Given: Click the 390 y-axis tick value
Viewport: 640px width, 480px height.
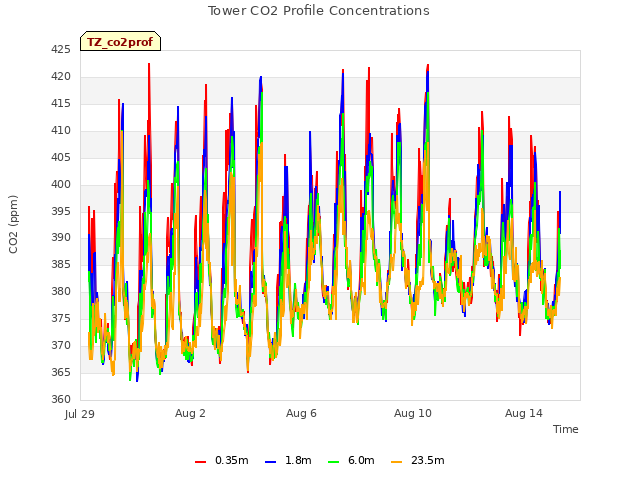Looking at the screenshot, I should pos(60,237).
